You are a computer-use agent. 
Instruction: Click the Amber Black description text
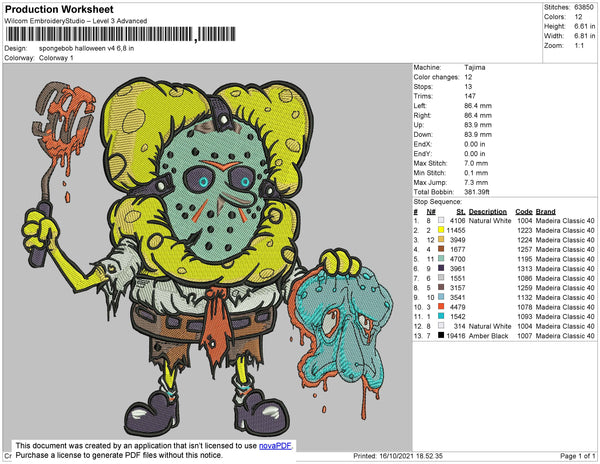[489, 335]
